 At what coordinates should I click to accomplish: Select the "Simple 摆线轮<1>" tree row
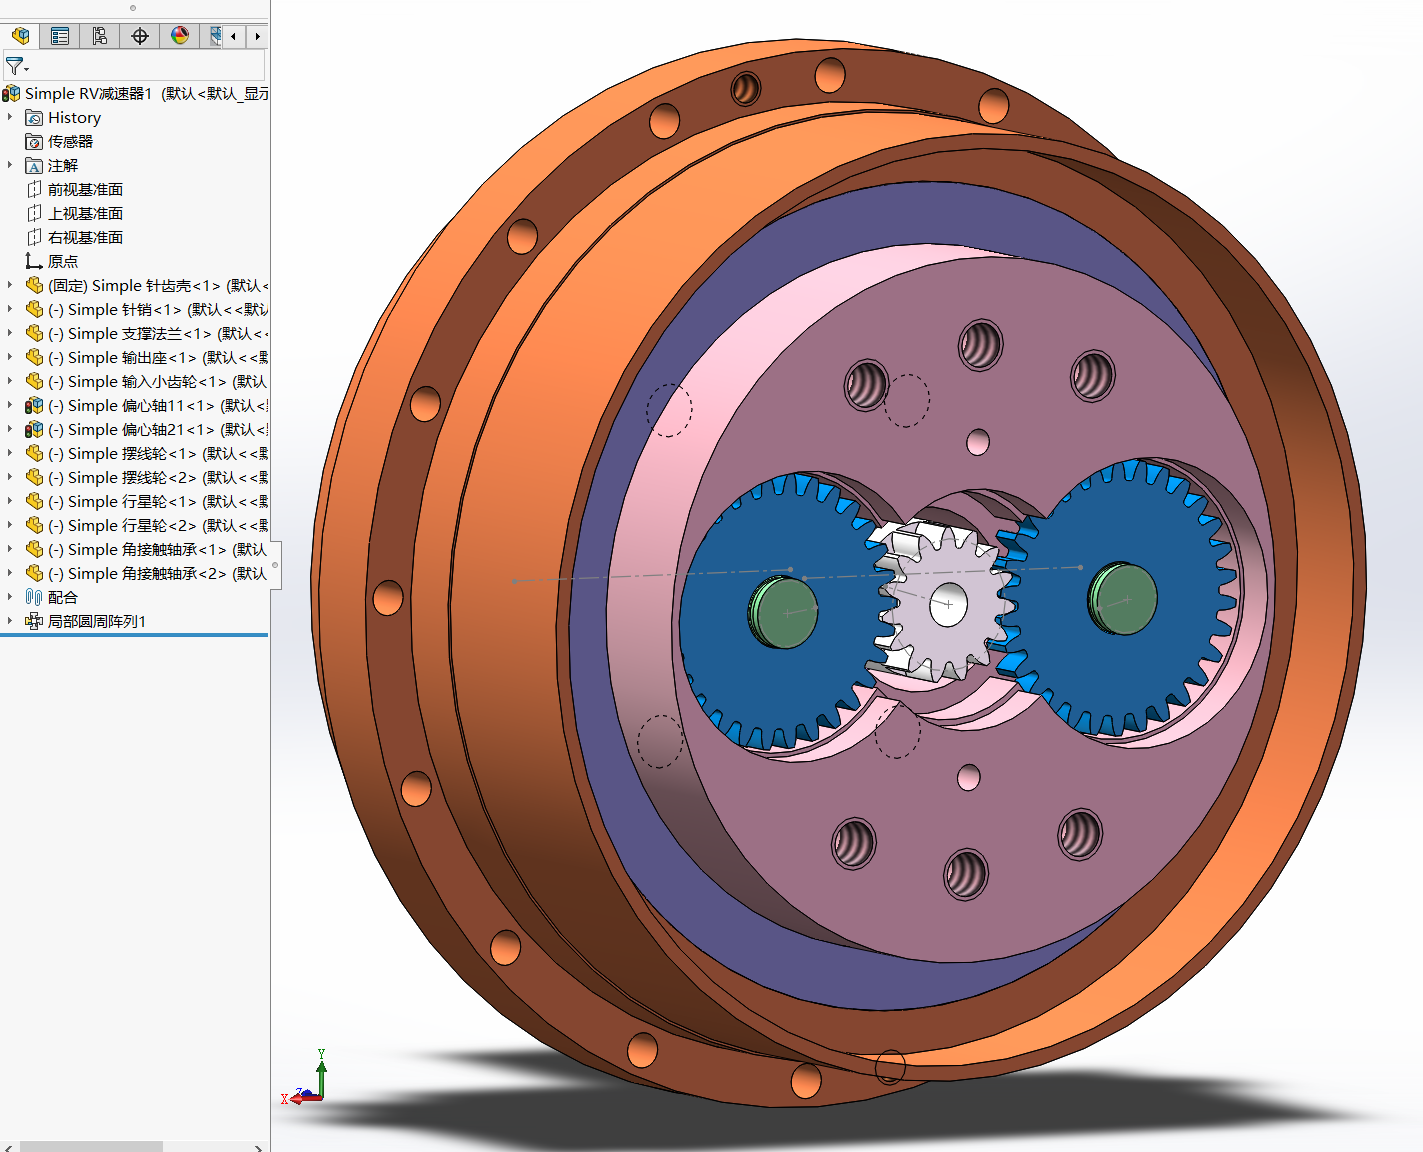click(135, 453)
